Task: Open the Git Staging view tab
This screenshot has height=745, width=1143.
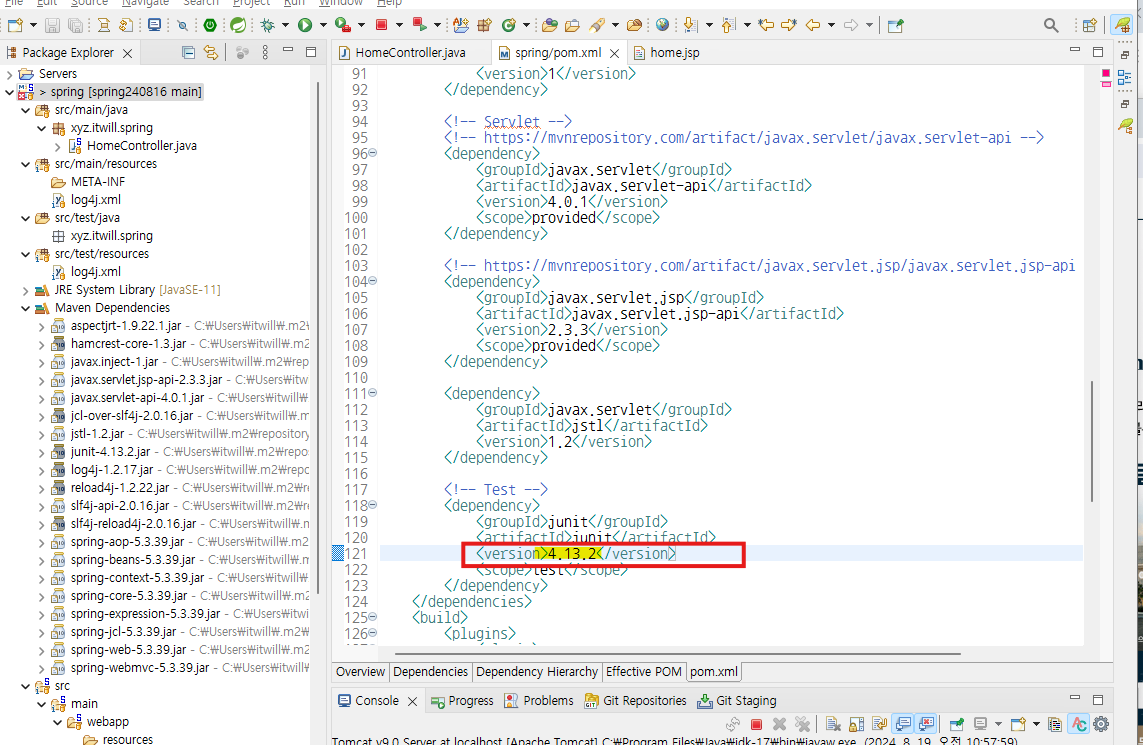Action: click(x=737, y=701)
